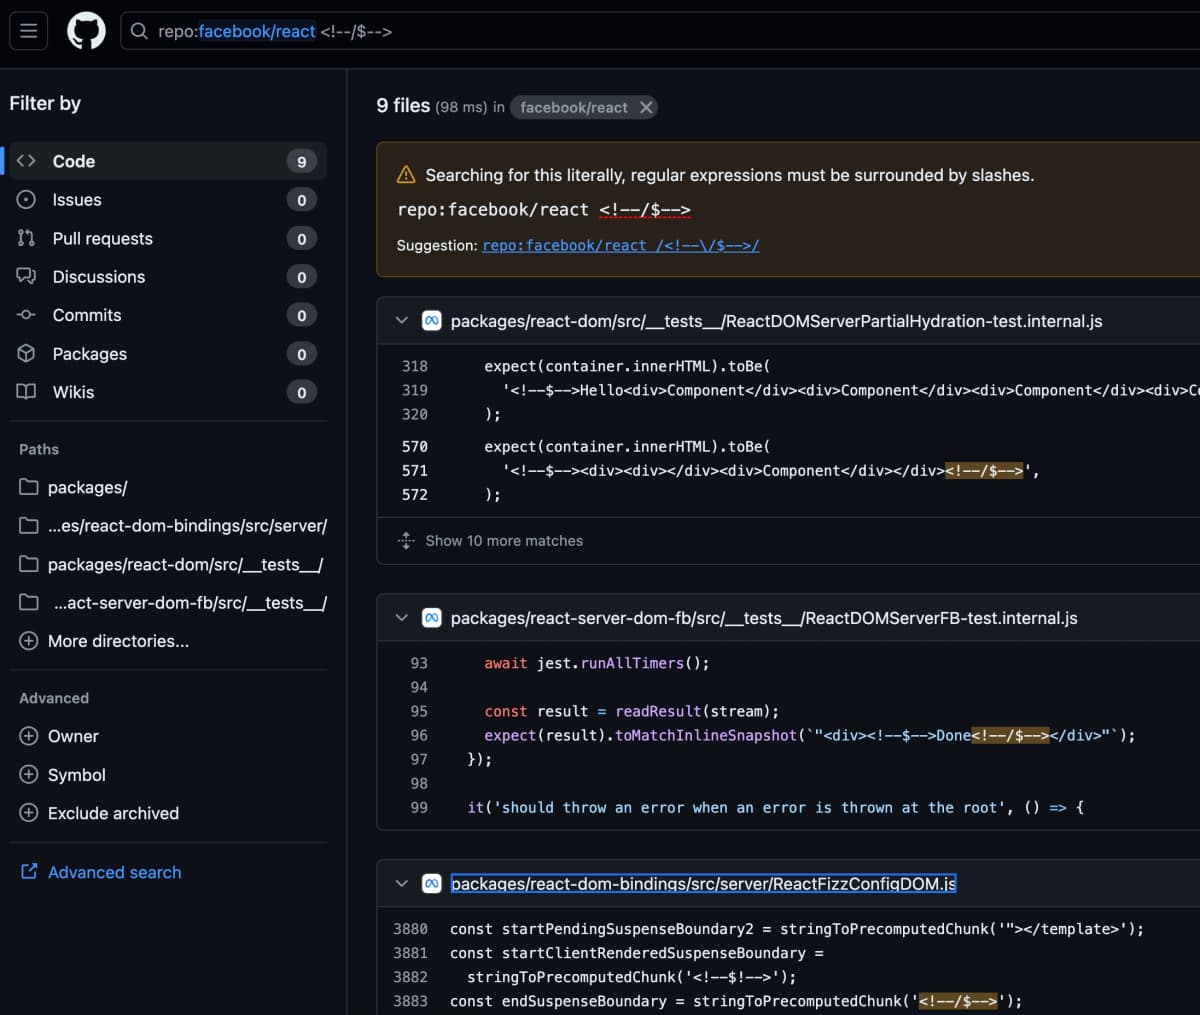Screen dimensions: 1200x1015
Task: Select the Discussions filter
Action: 168,277
